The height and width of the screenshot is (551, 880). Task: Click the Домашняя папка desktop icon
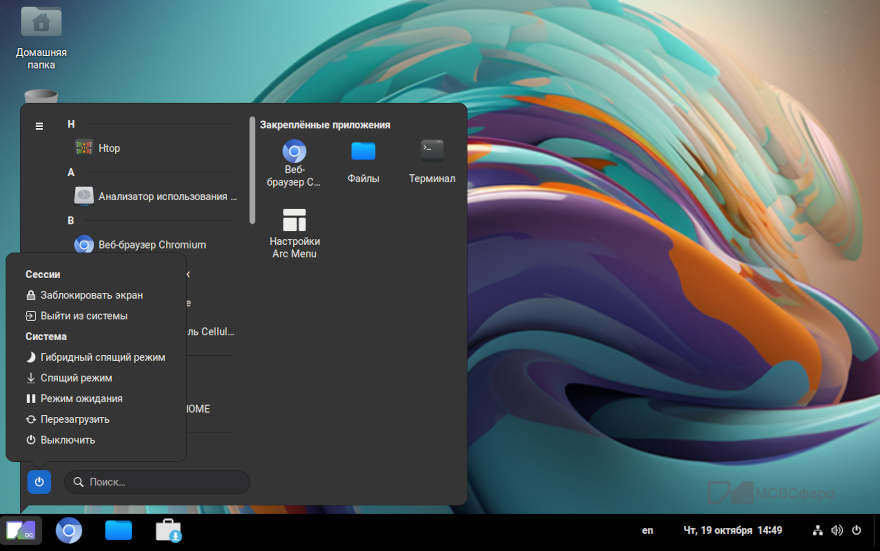pyautogui.click(x=41, y=37)
